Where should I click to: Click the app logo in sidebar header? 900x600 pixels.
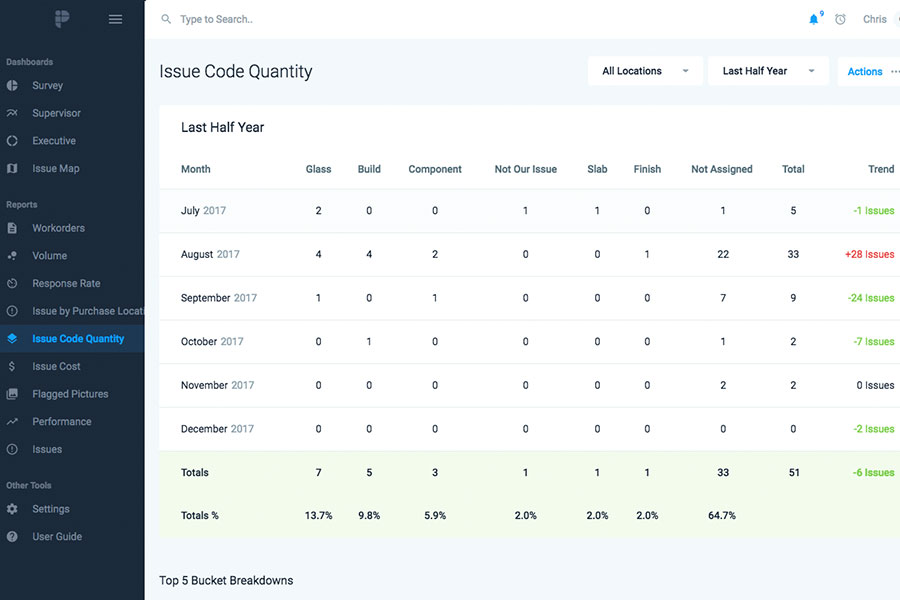click(61, 19)
